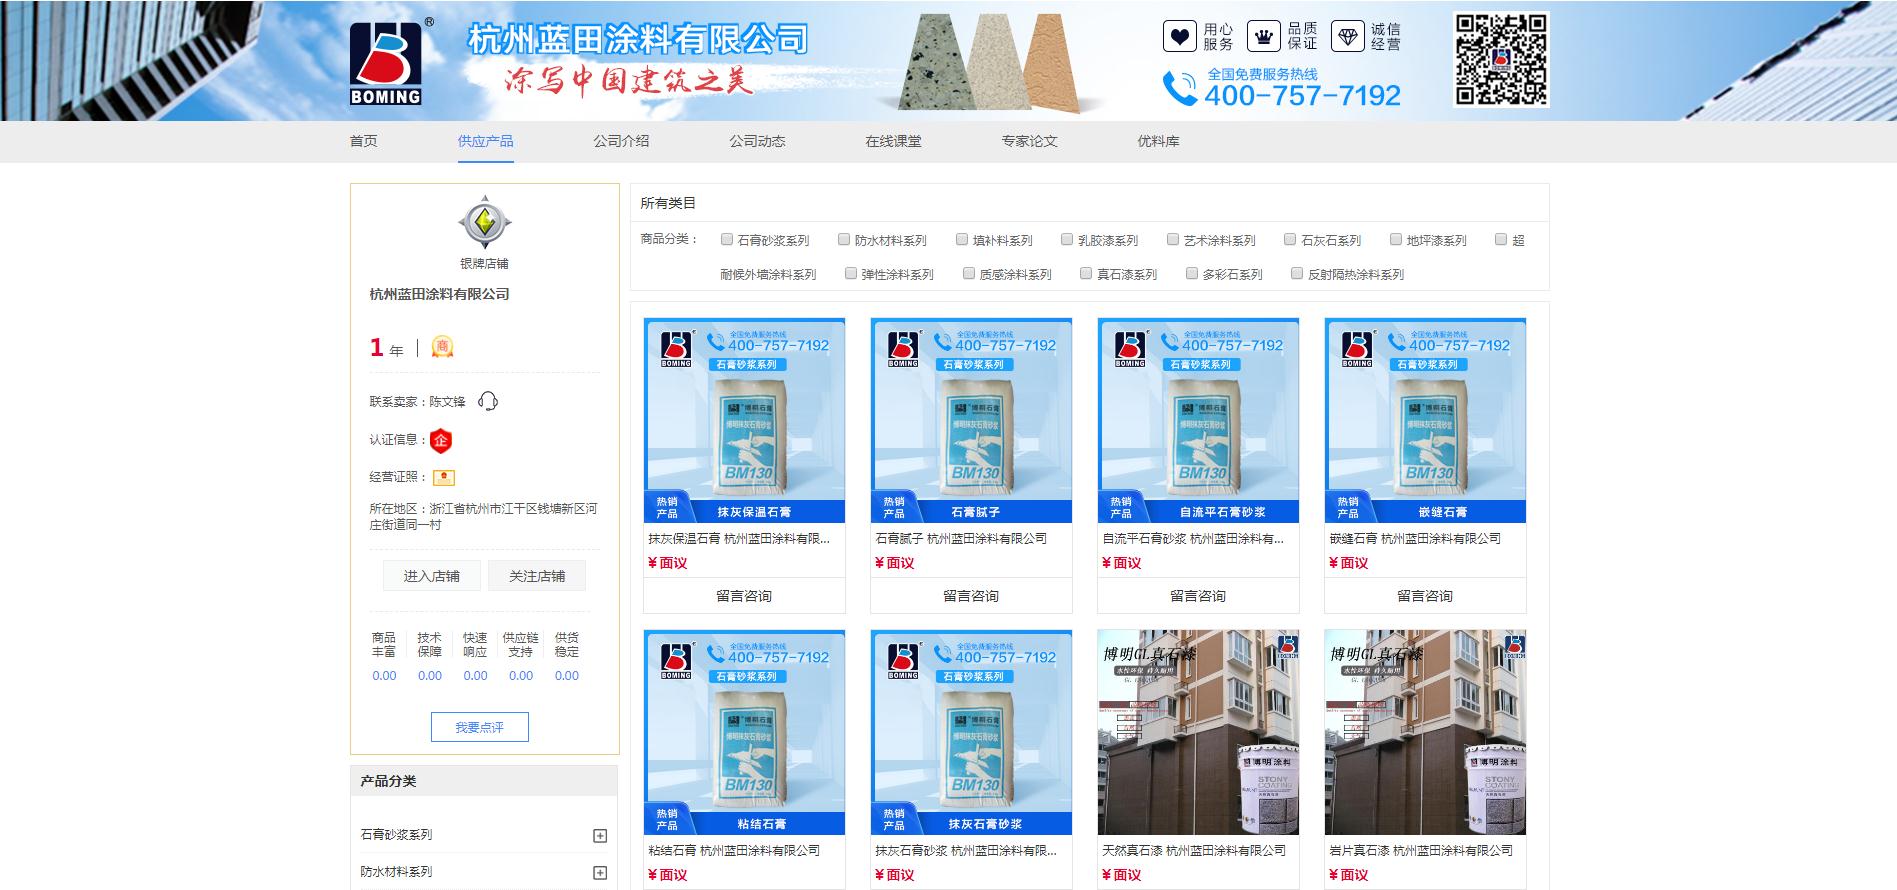The image size is (1897, 890).
Task: Click the 进入店铺 button
Action: 432,576
